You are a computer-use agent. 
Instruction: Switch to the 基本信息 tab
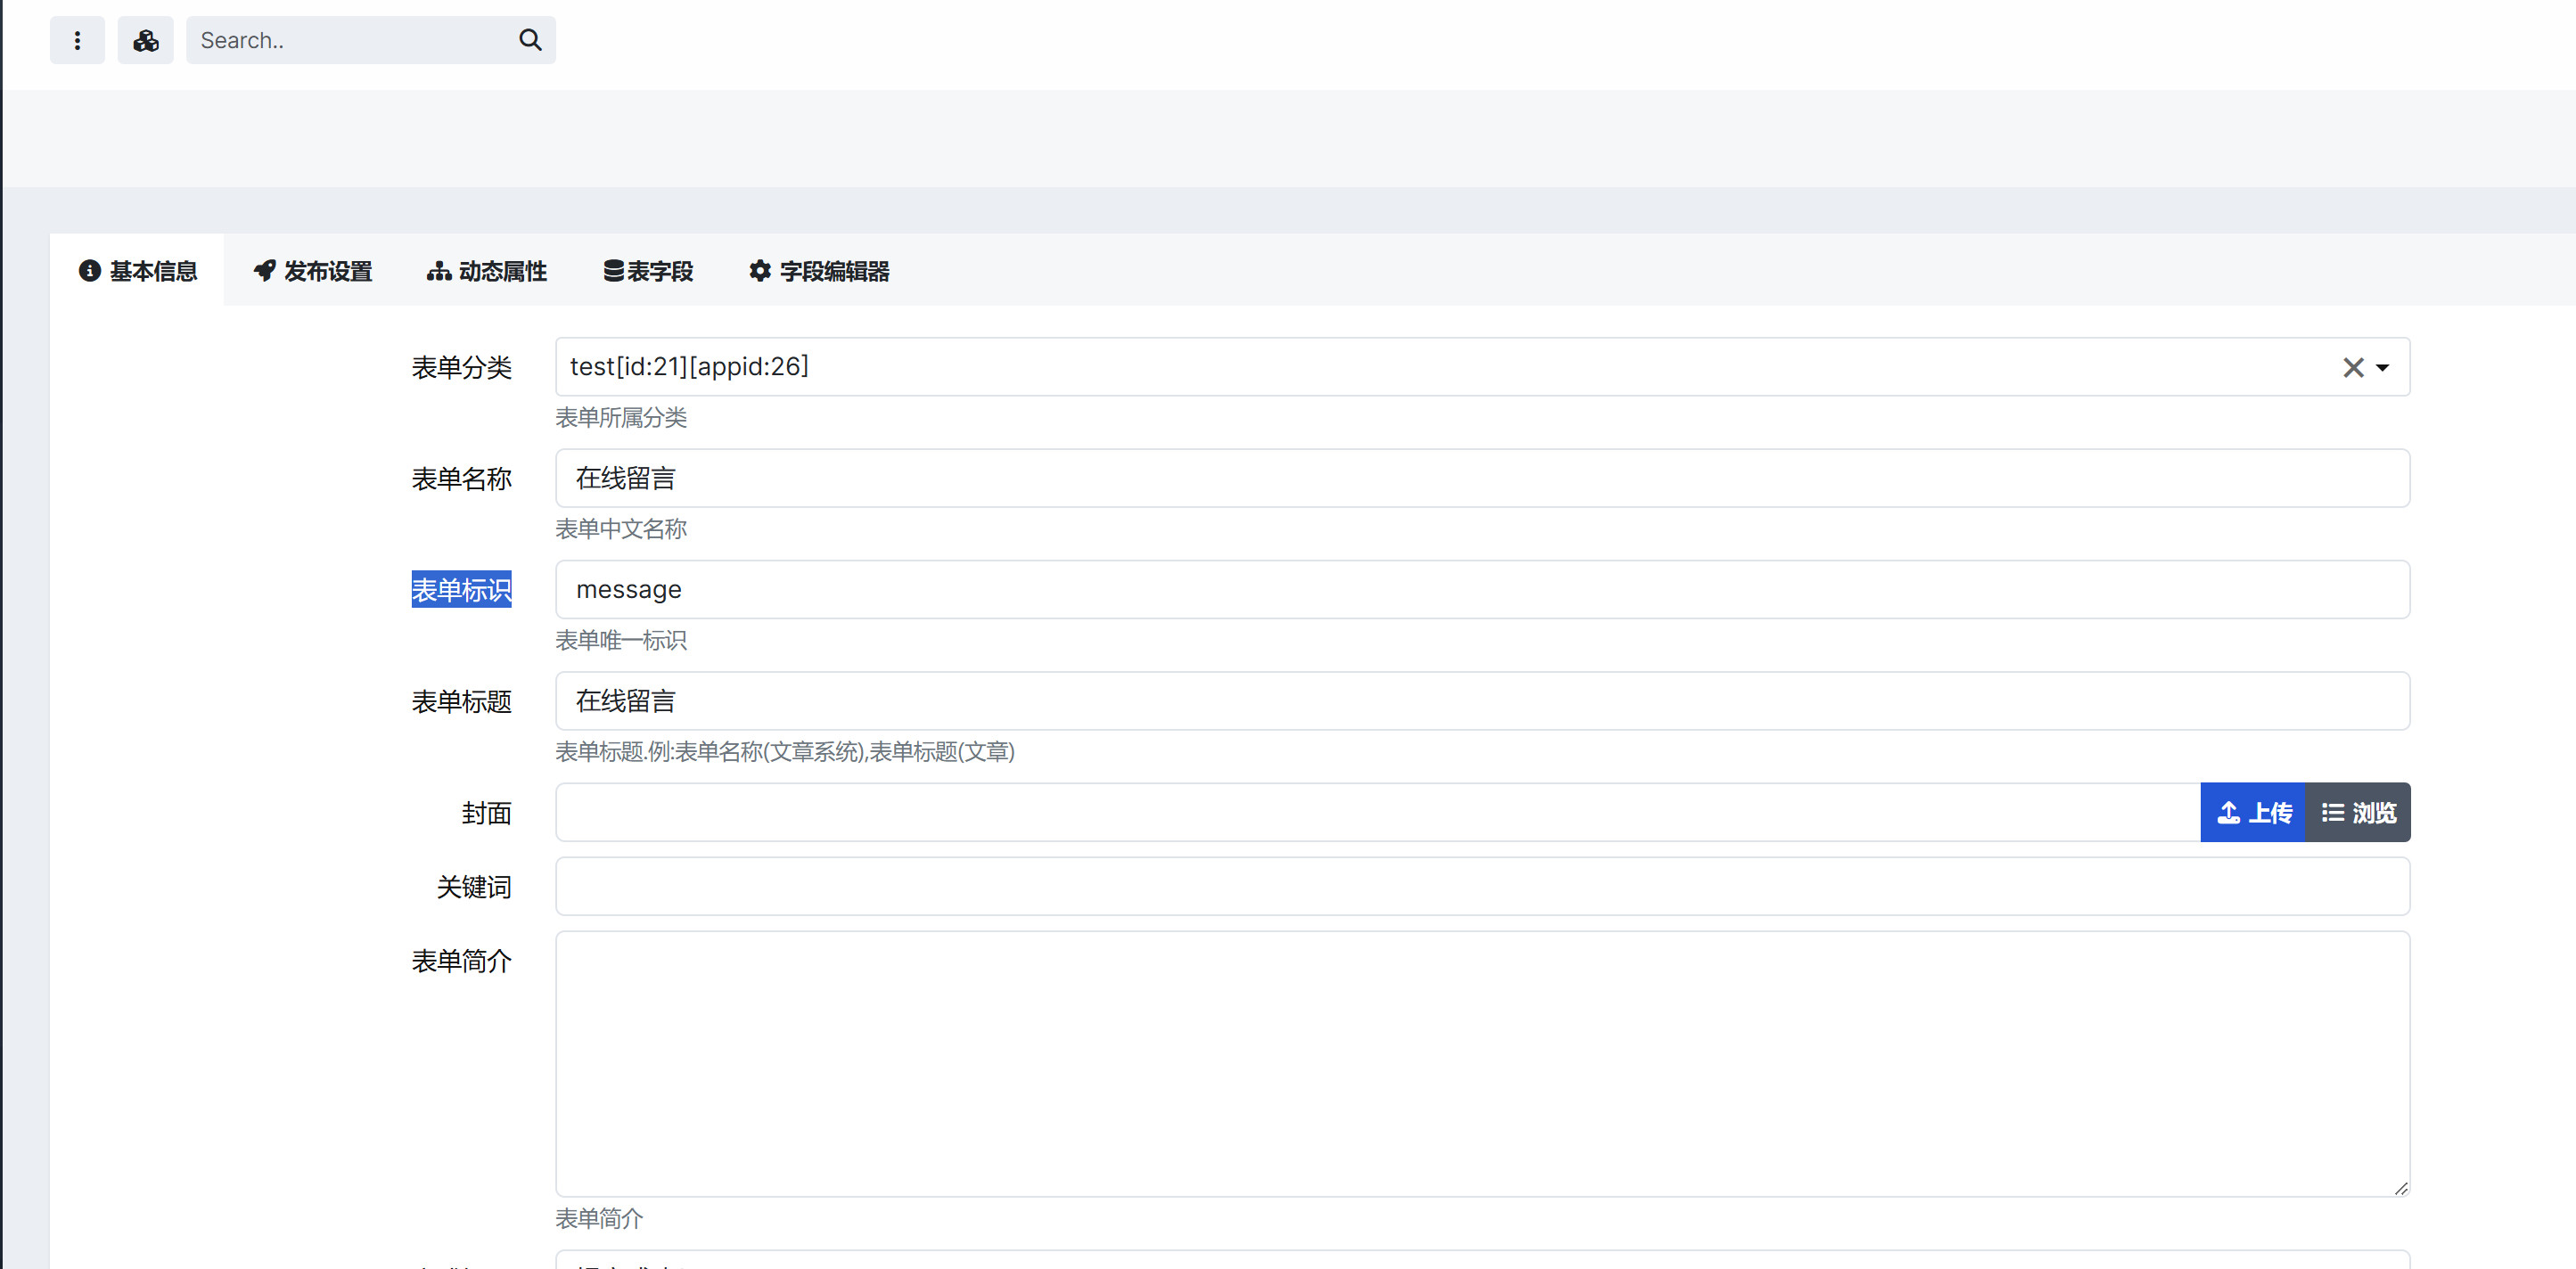(138, 271)
